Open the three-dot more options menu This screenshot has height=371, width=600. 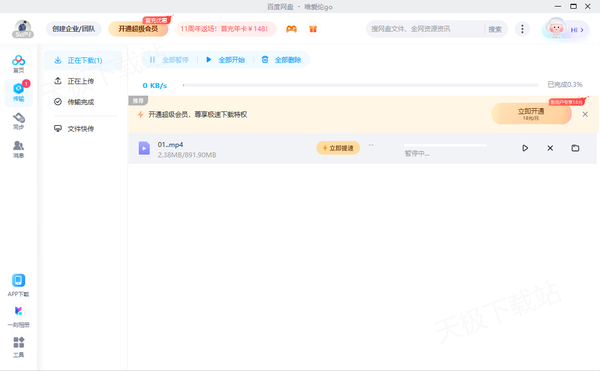522,29
